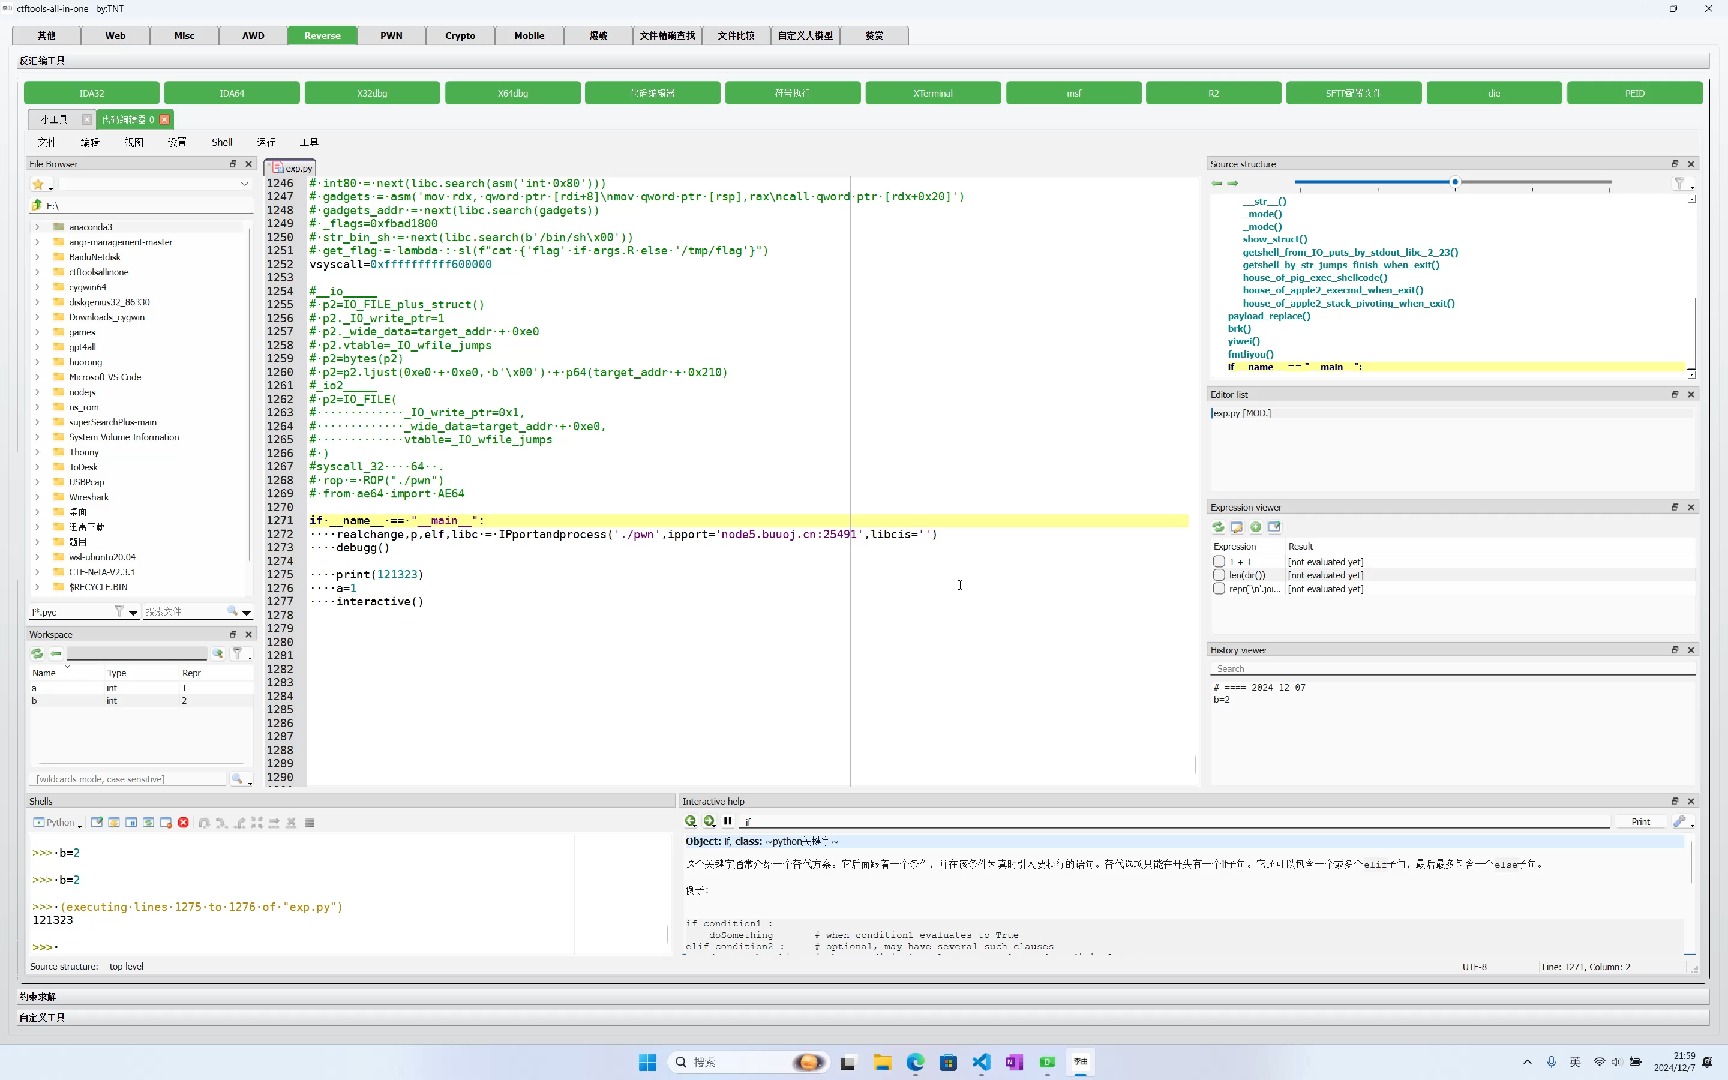1728x1080 pixels.
Task: Click the filter funnel icon in Source structure
Action: tap(1679, 184)
